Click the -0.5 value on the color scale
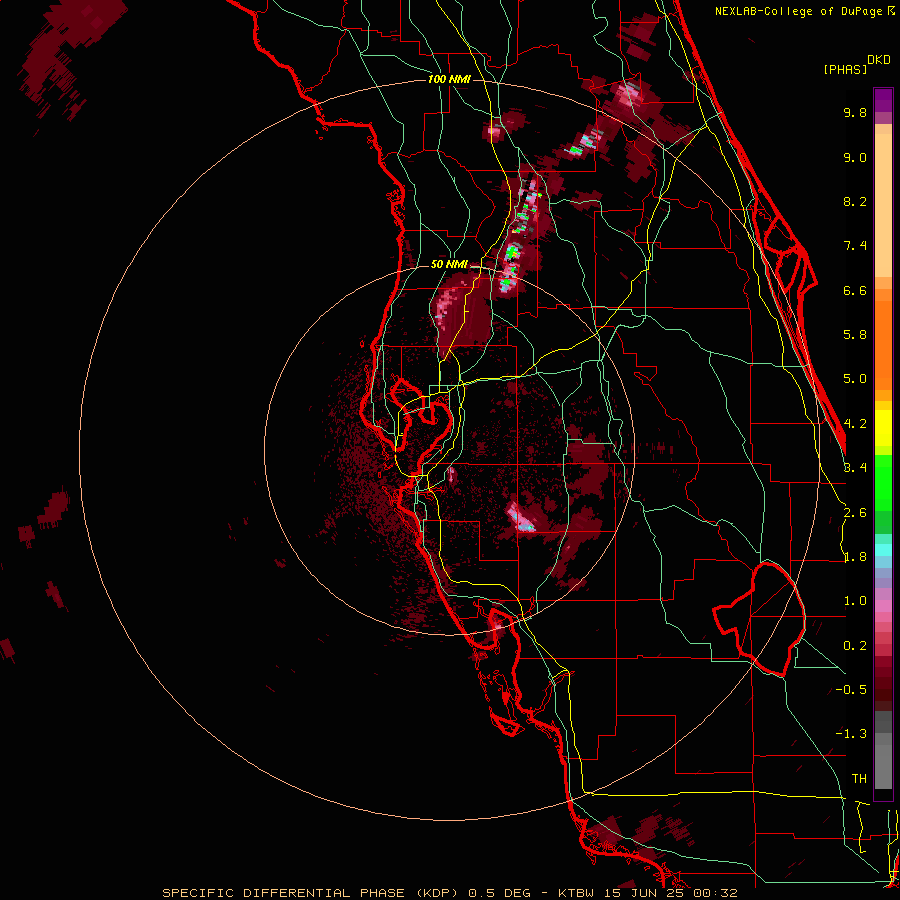 (851, 690)
